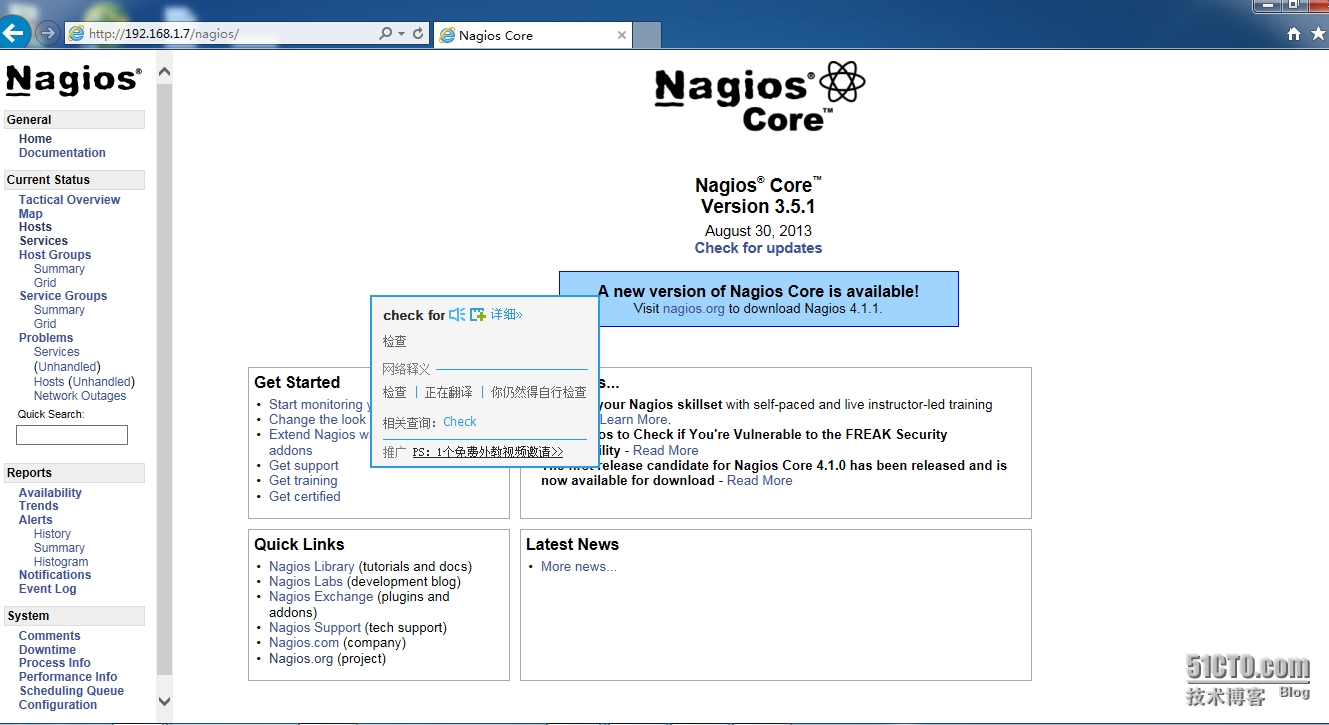
Task: Click the Quick Search input box
Action: tap(72, 435)
